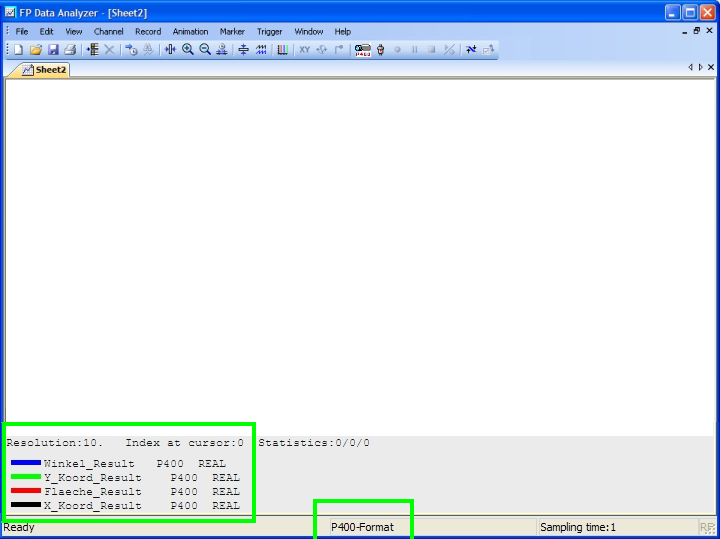The height and width of the screenshot is (539, 720).
Task: Click the Zoom in magnifier icon
Action: coord(187,49)
